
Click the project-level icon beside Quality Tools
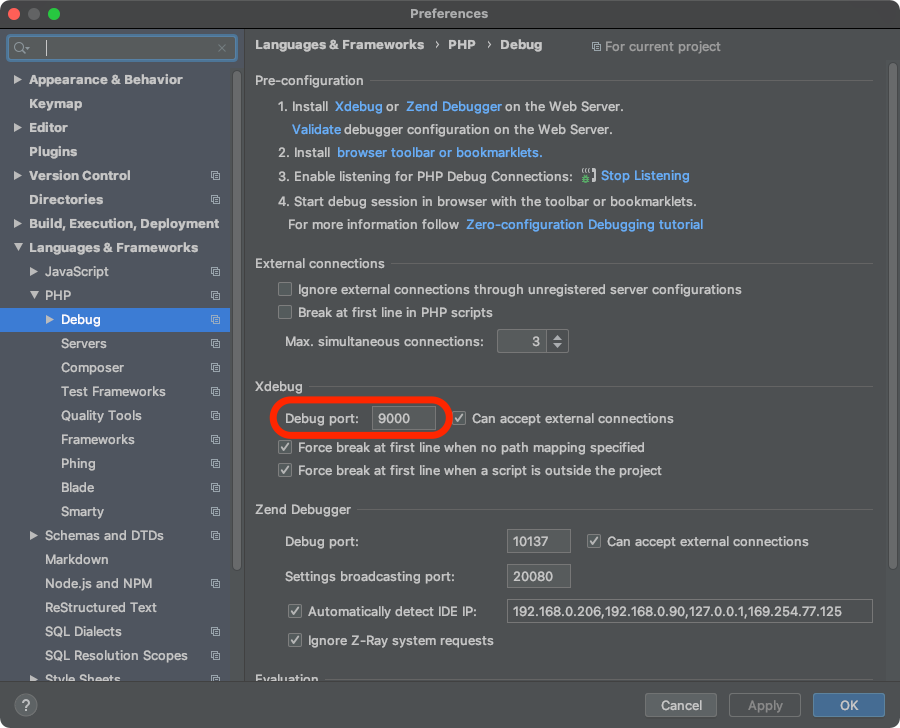tap(215, 416)
